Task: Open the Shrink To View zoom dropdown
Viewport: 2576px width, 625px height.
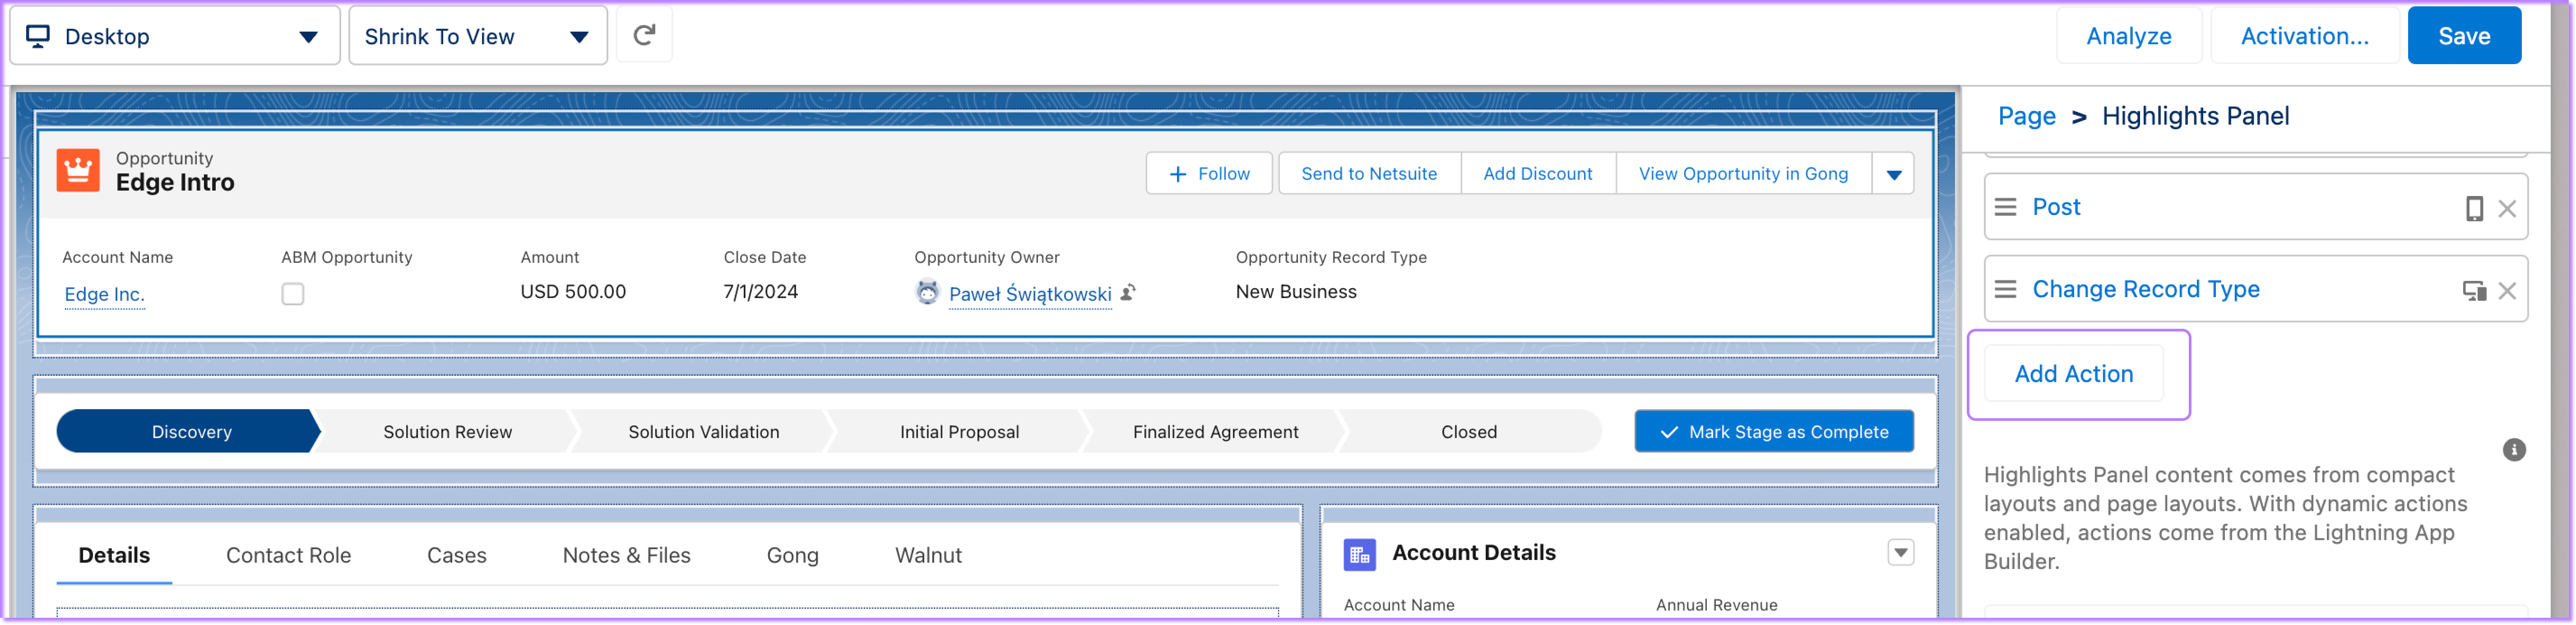Action: coord(478,36)
